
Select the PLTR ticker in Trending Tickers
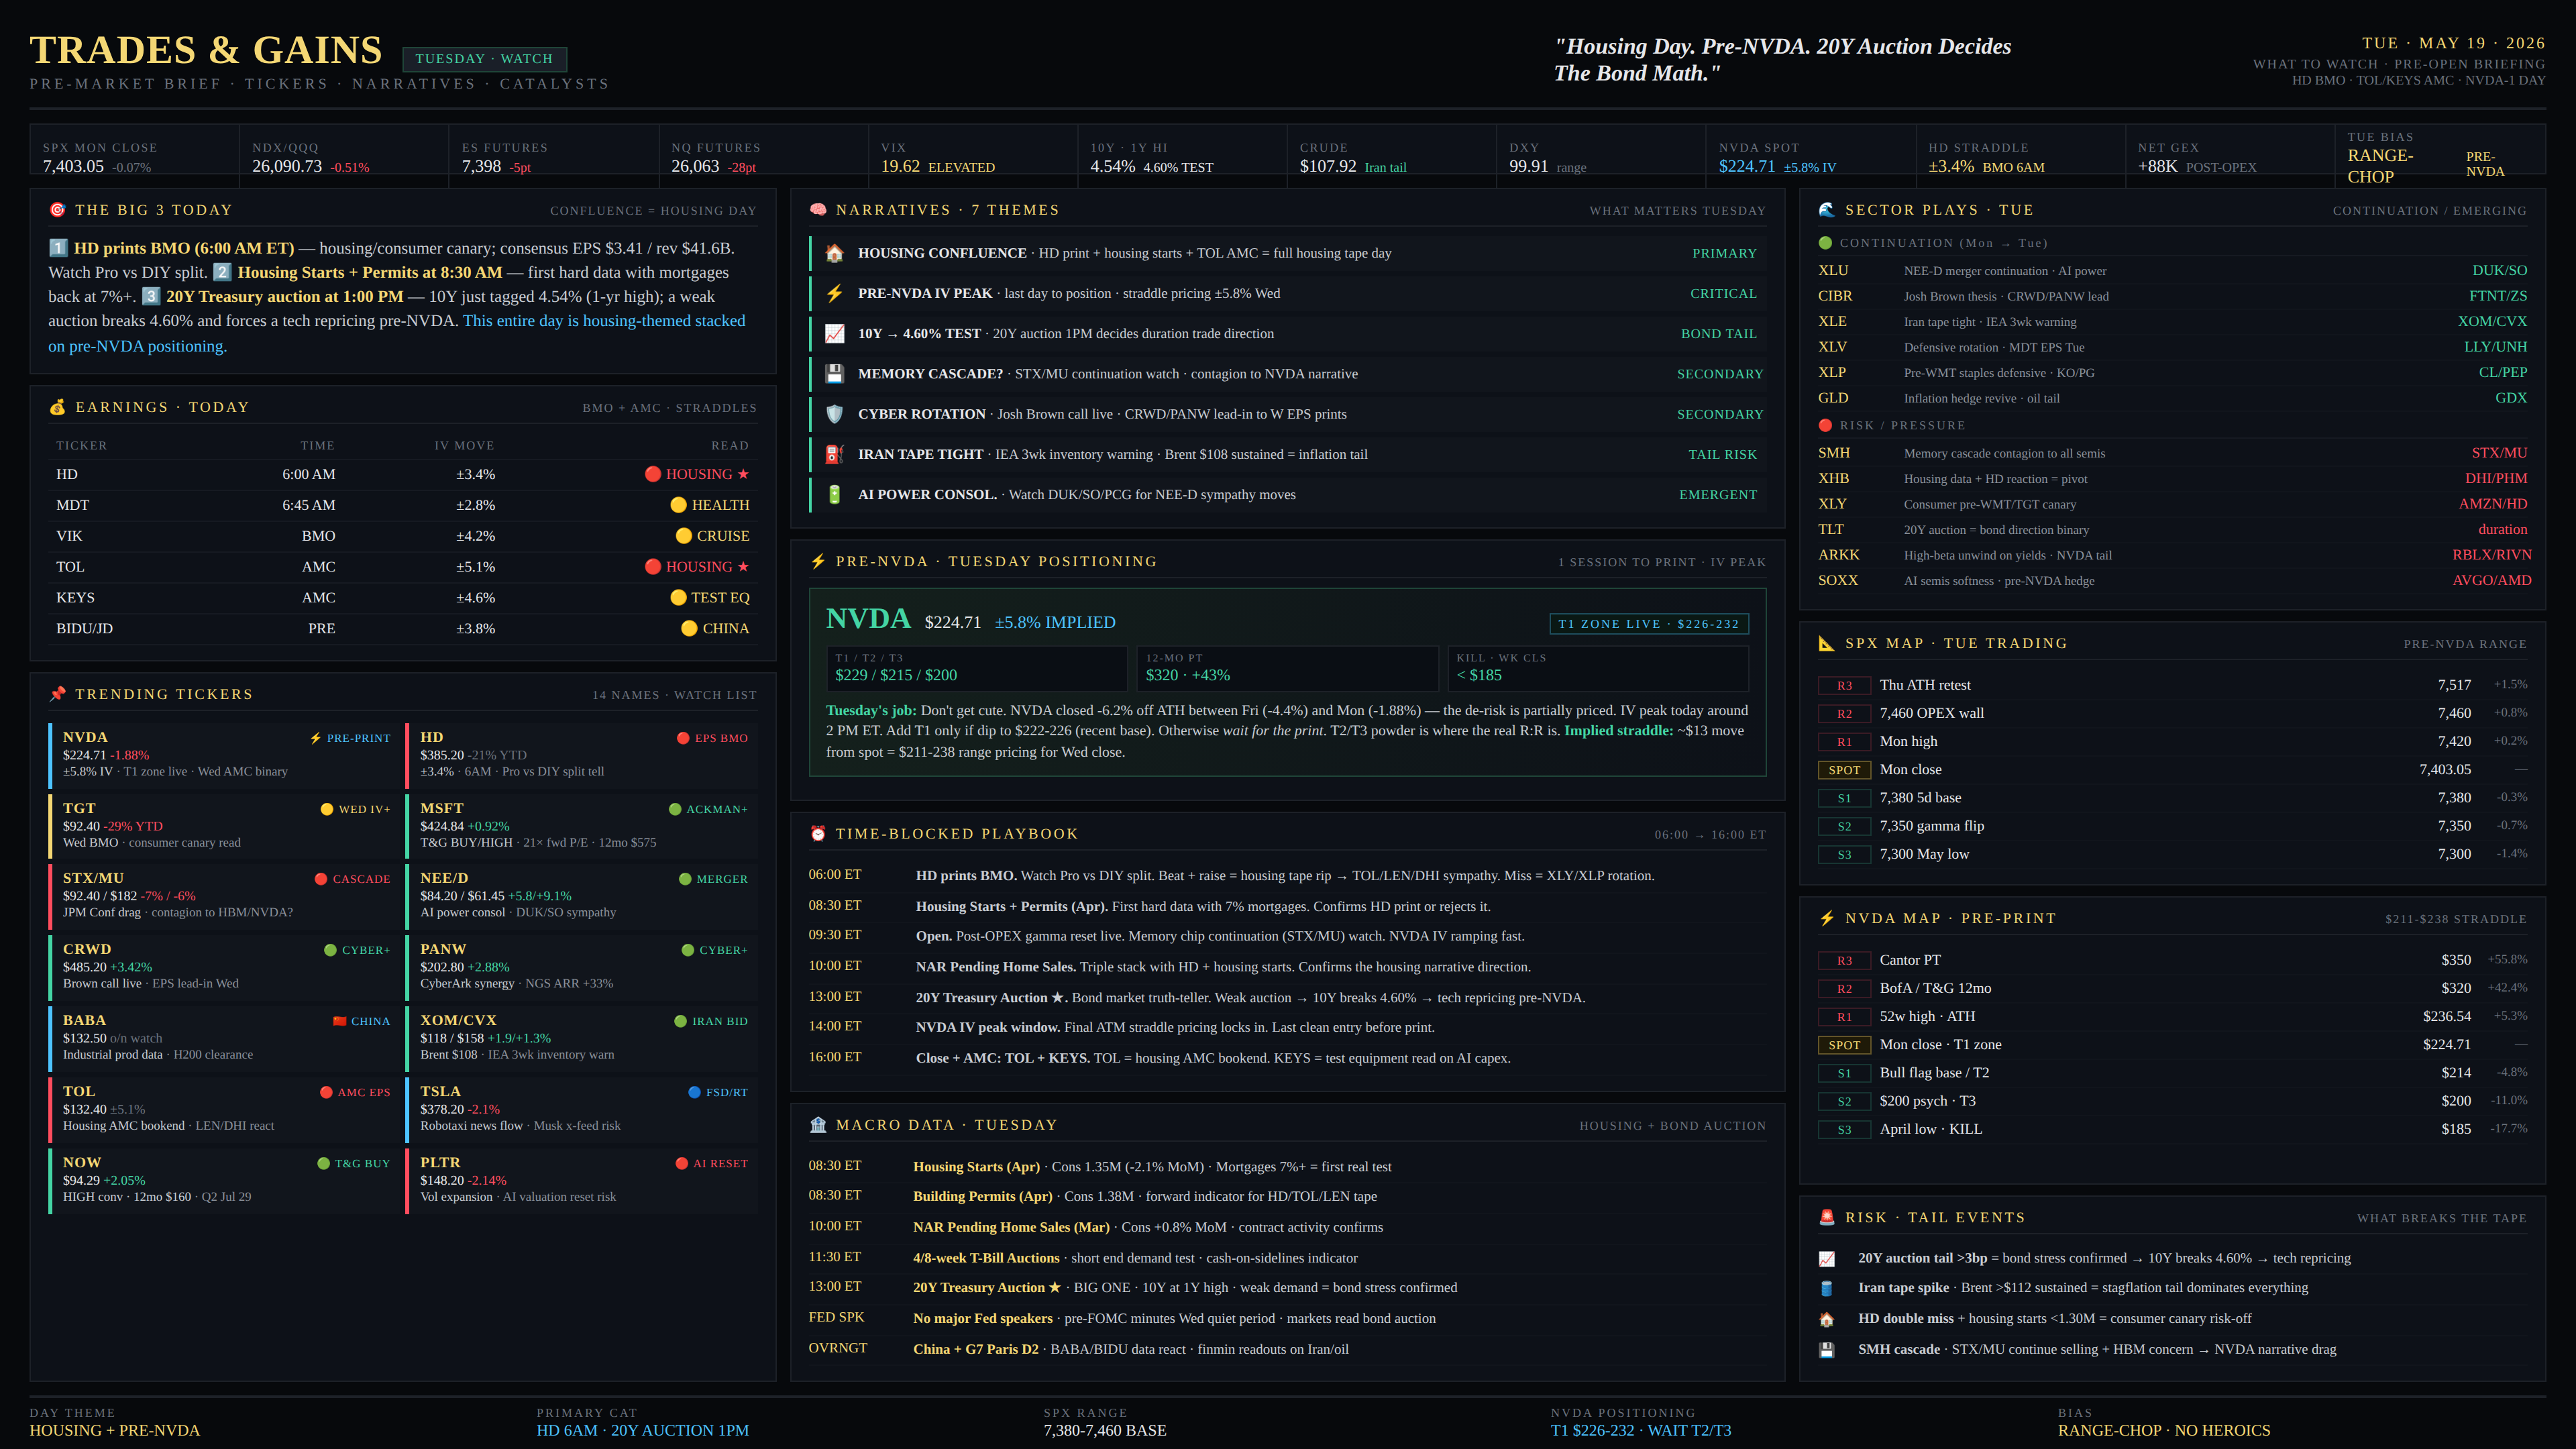pos(440,1162)
